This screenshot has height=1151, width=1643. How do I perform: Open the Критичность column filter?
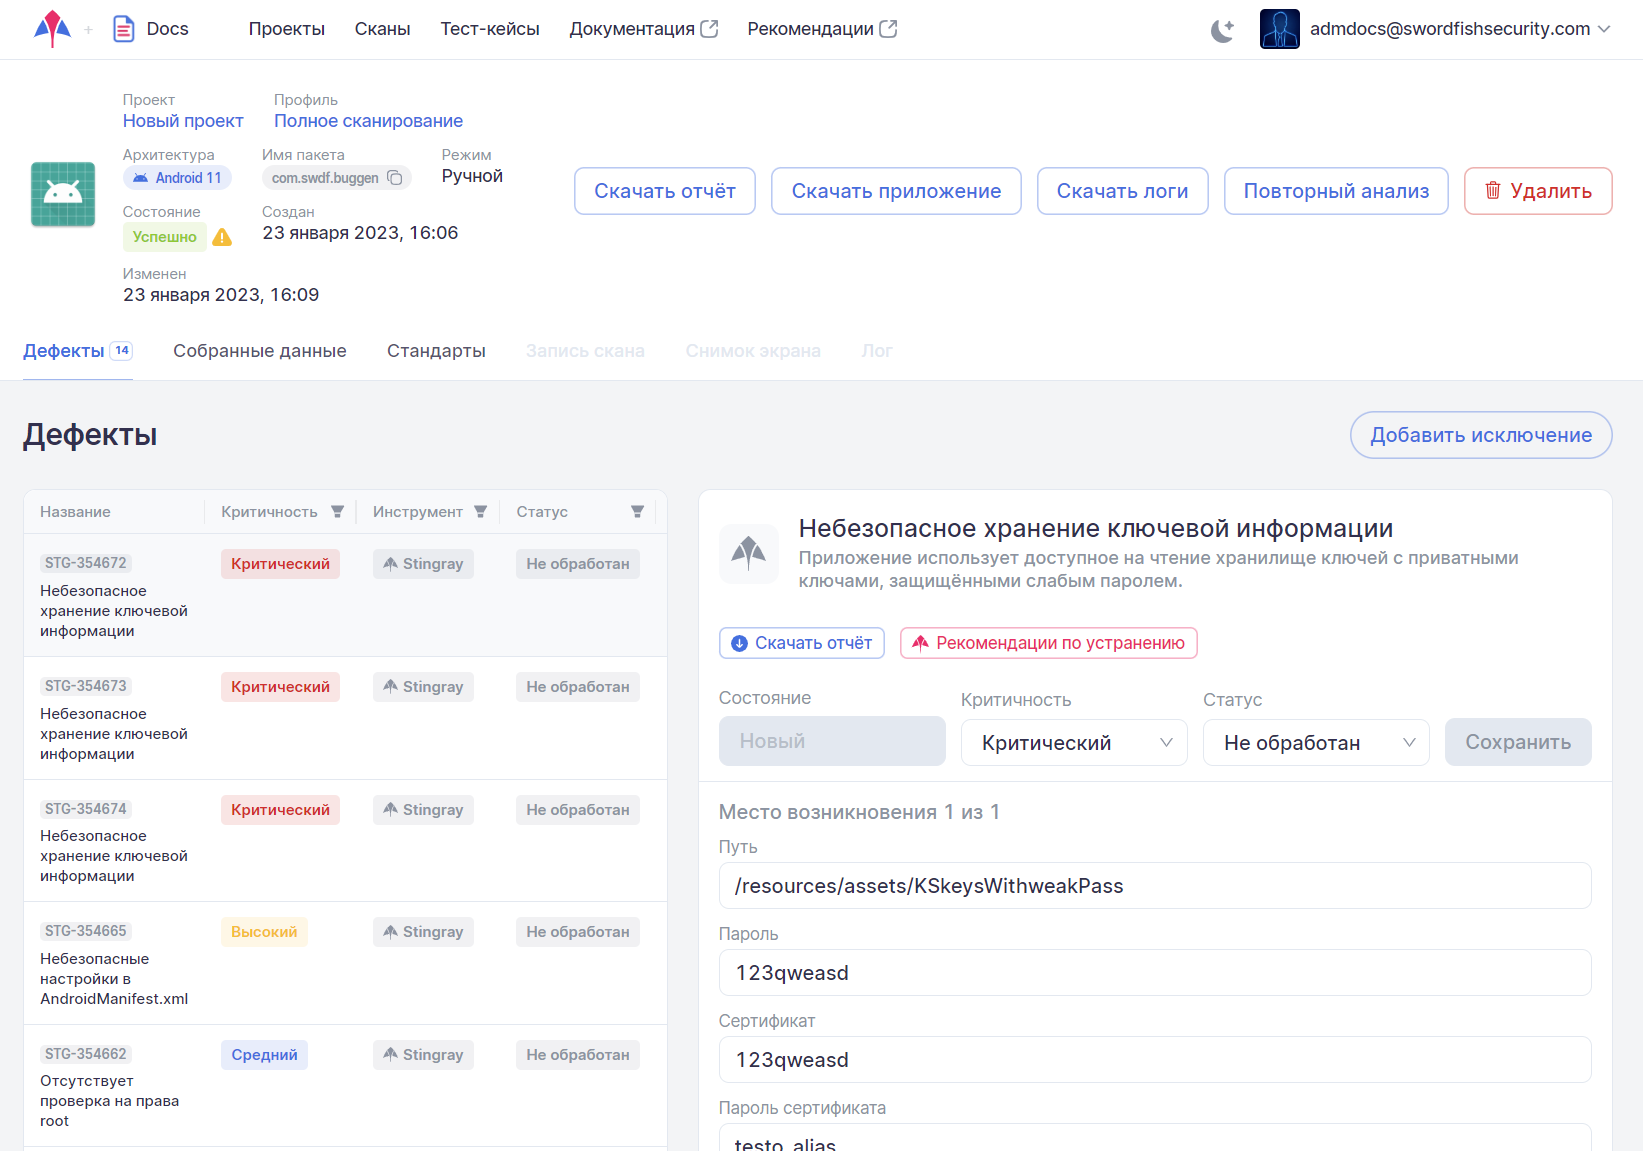337,512
